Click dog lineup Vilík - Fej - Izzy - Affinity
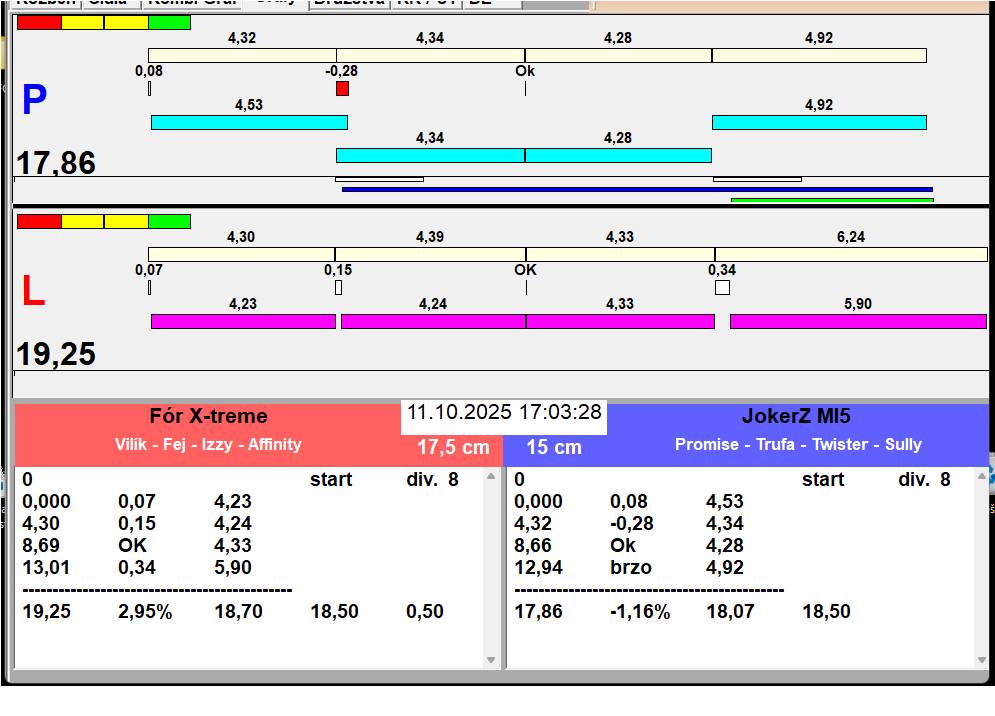 208,444
